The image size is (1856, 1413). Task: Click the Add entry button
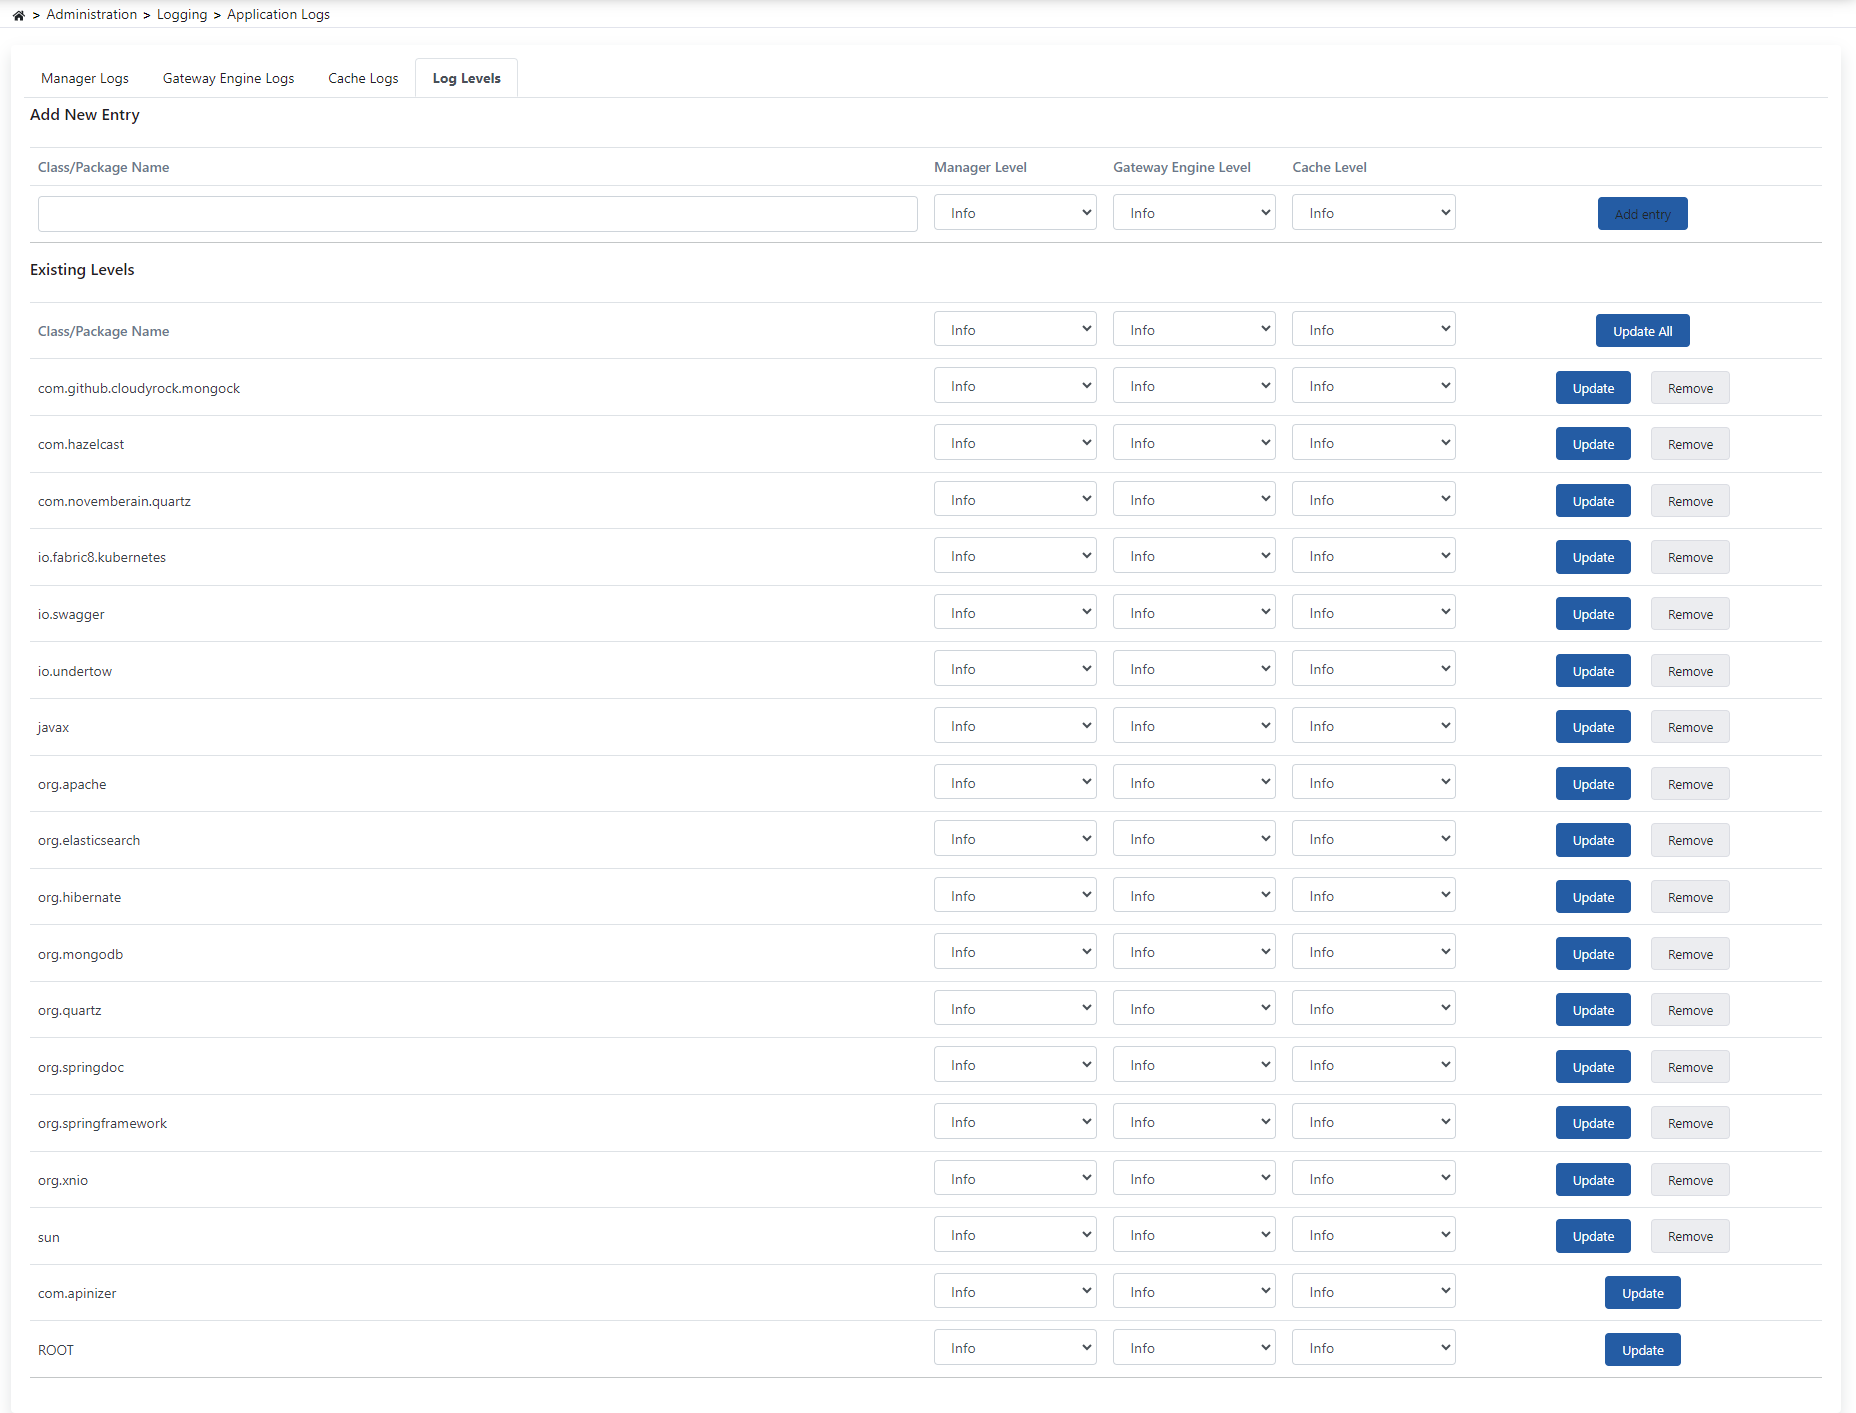point(1642,214)
